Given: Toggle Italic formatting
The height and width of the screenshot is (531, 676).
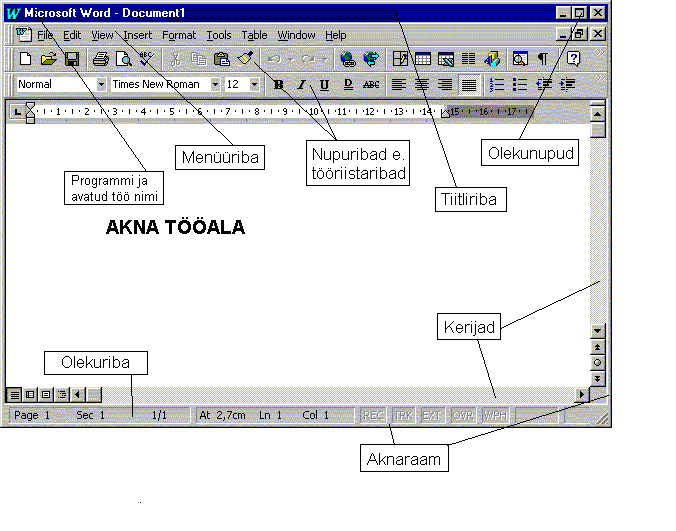Looking at the screenshot, I should [x=301, y=84].
